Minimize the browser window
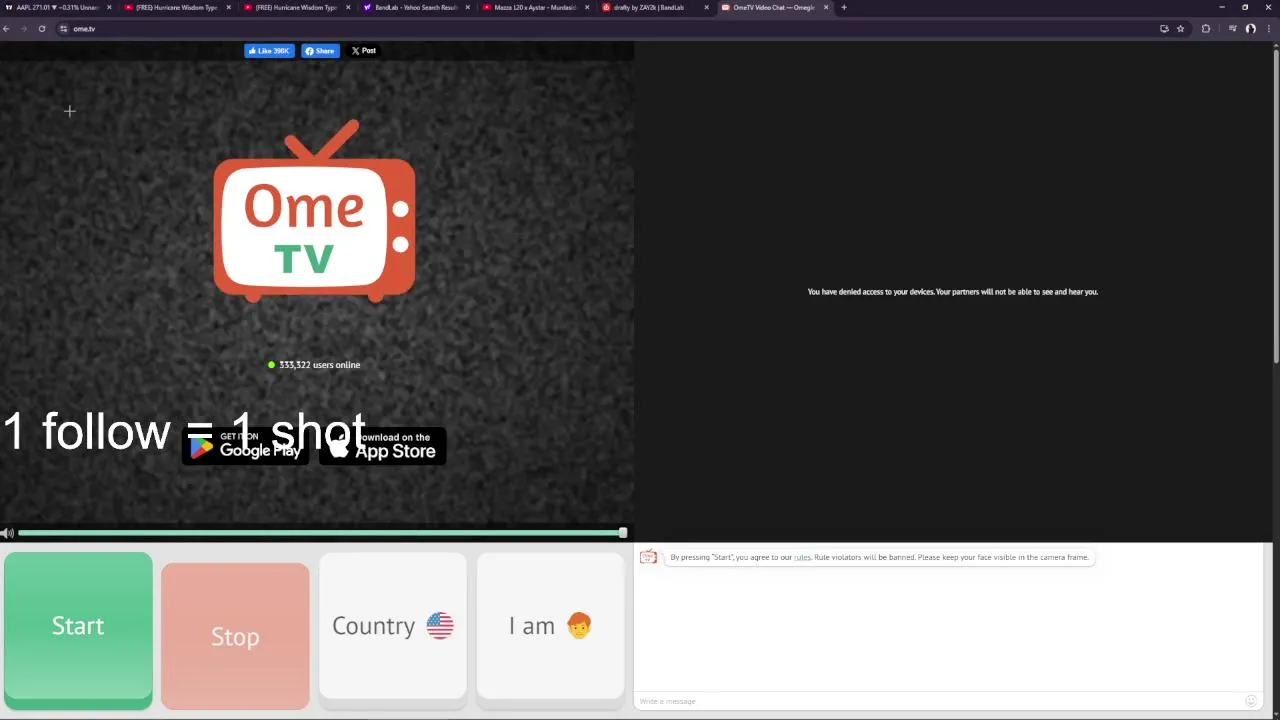The image size is (1280, 720). (1221, 7)
